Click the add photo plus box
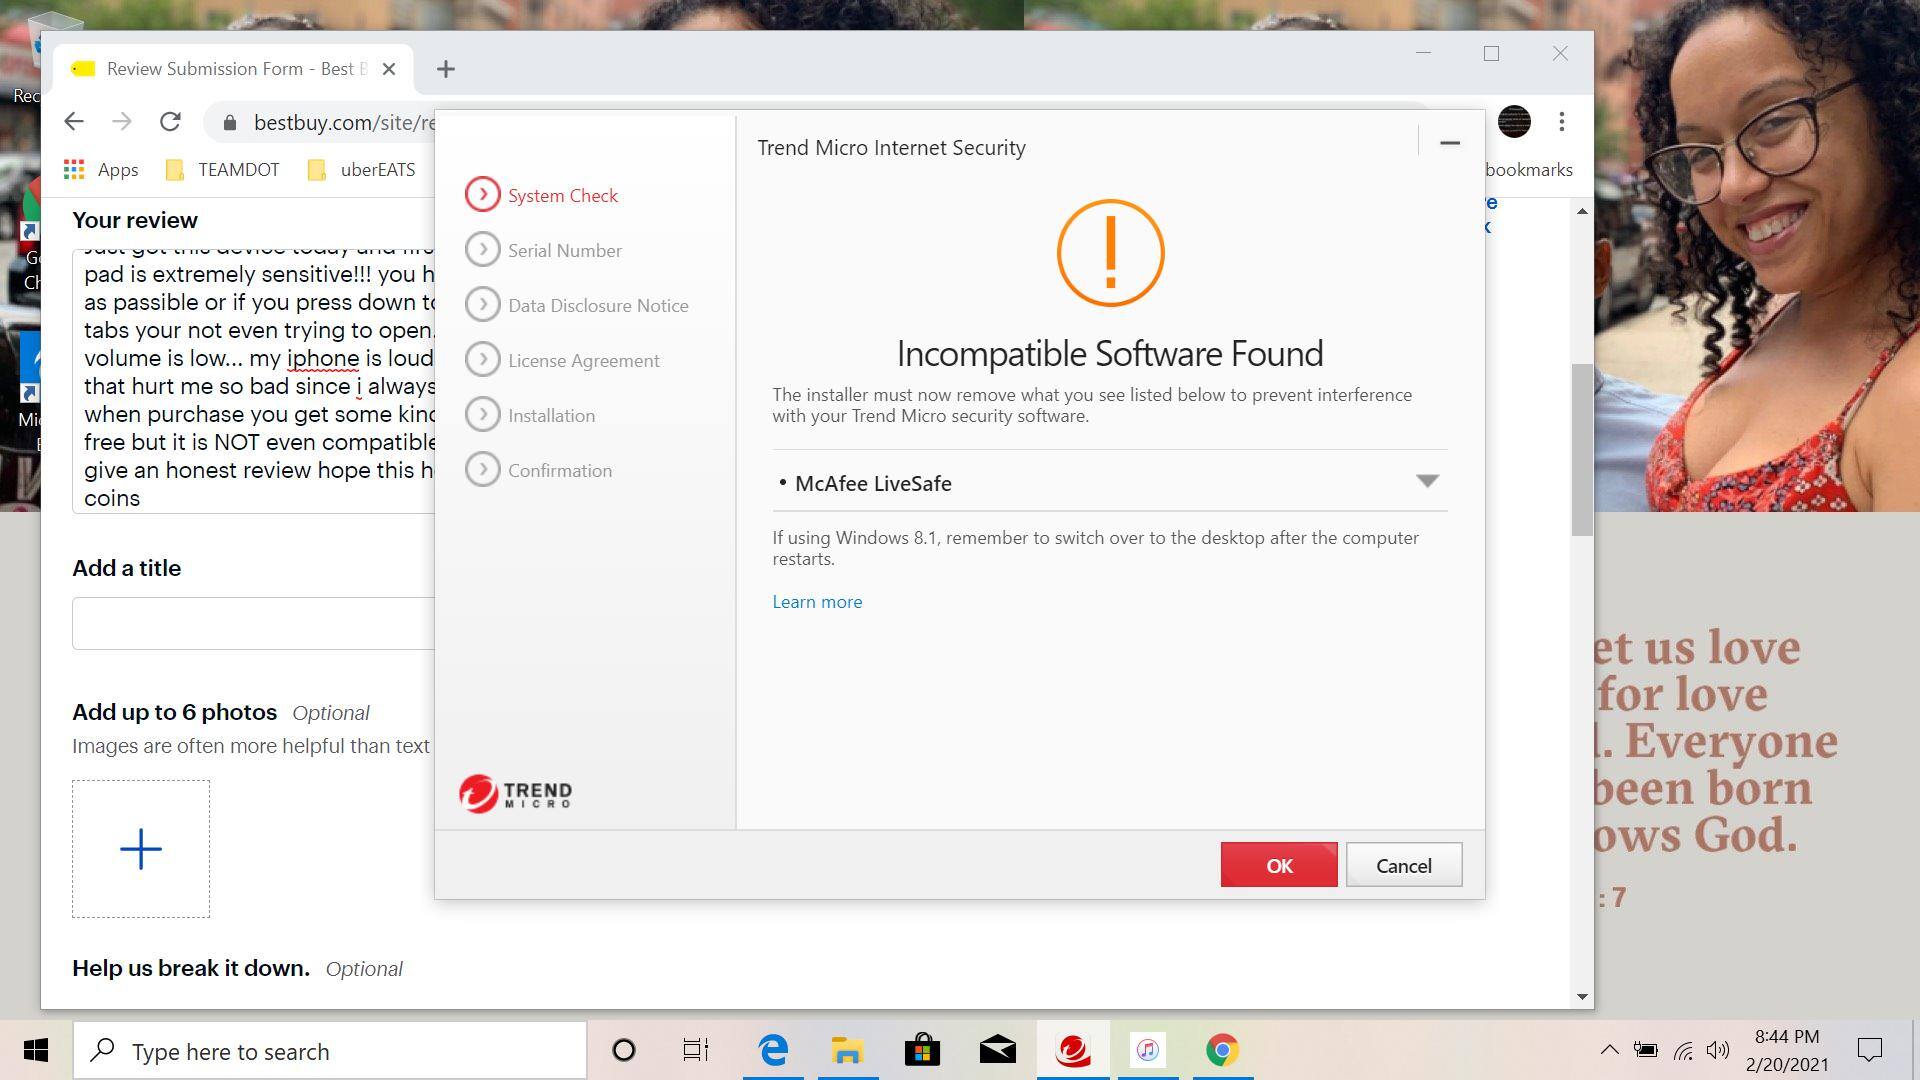 [141, 849]
